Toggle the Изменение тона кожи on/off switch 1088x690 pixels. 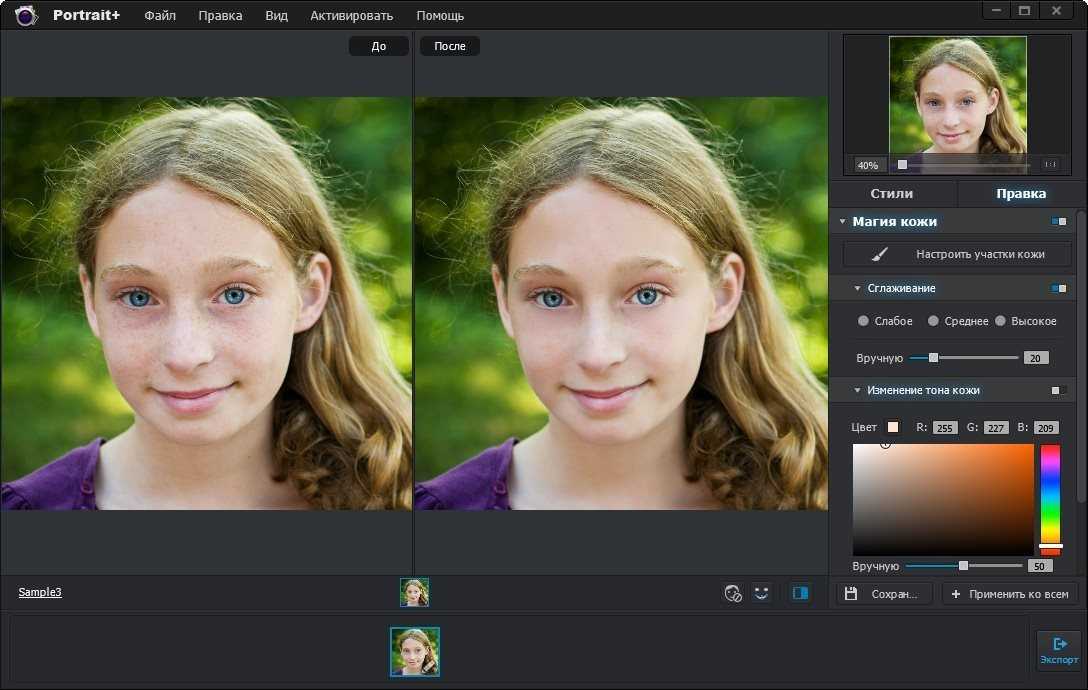pyautogui.click(x=1059, y=390)
